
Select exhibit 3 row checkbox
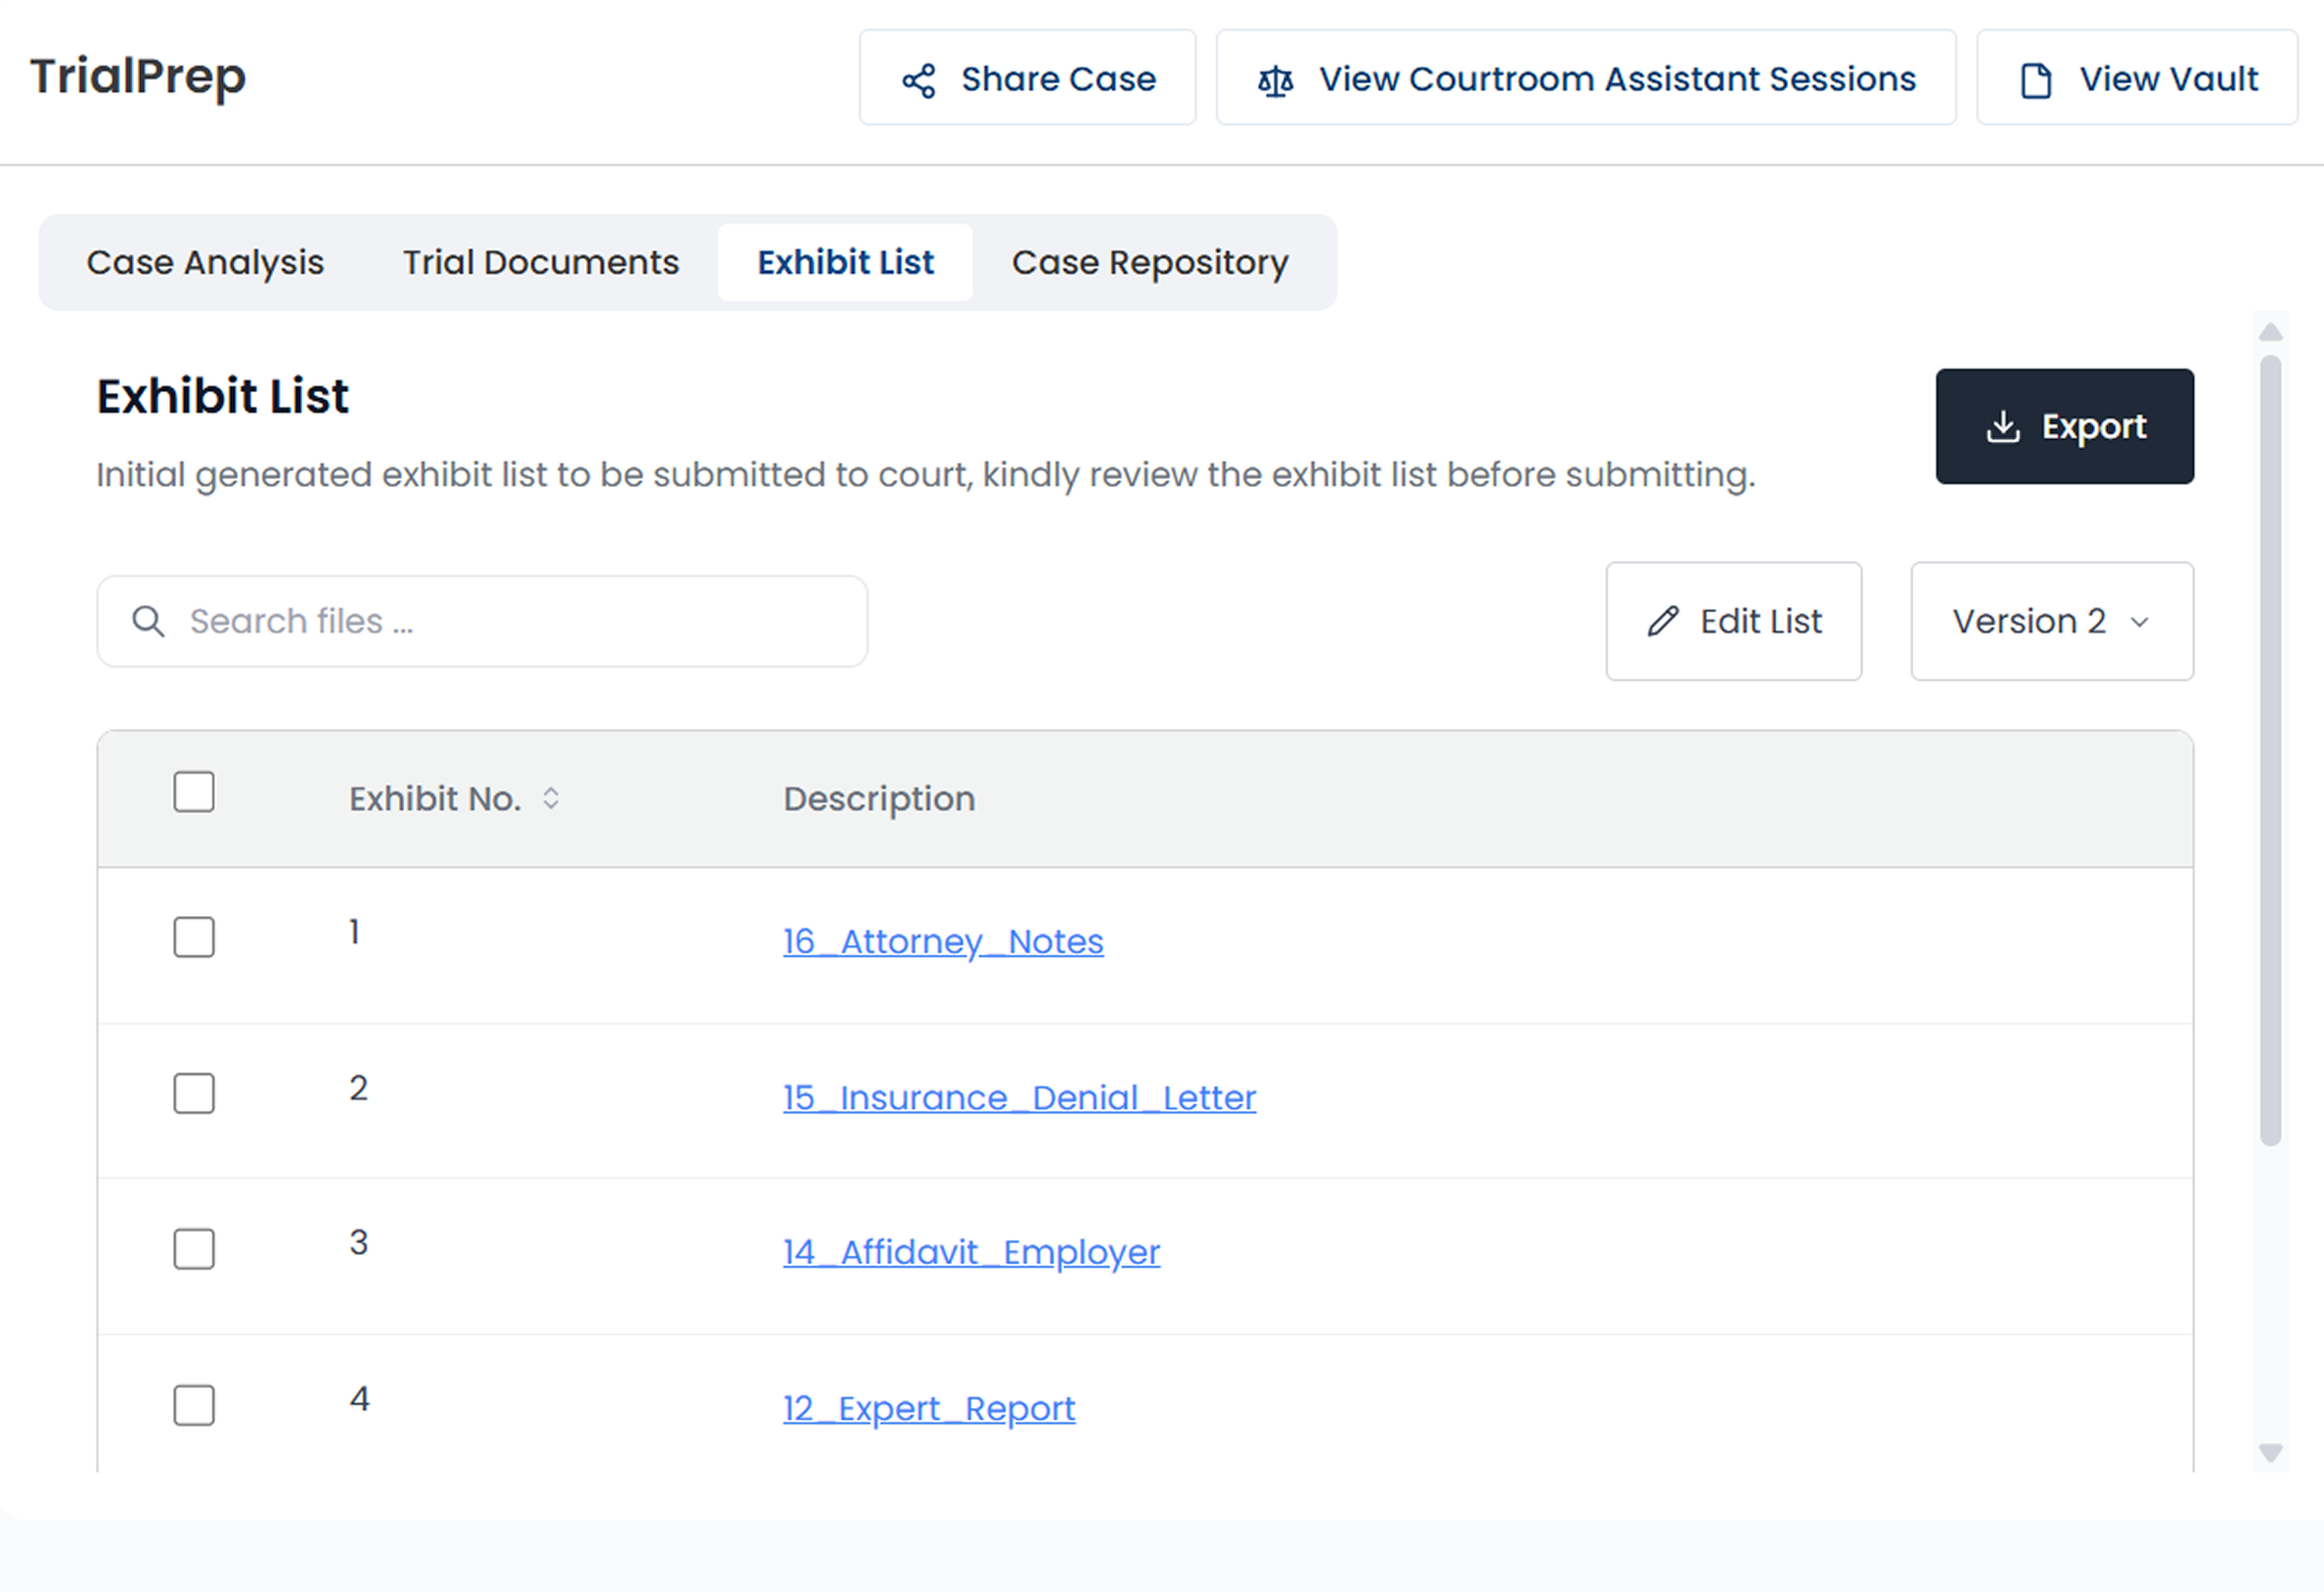194,1249
